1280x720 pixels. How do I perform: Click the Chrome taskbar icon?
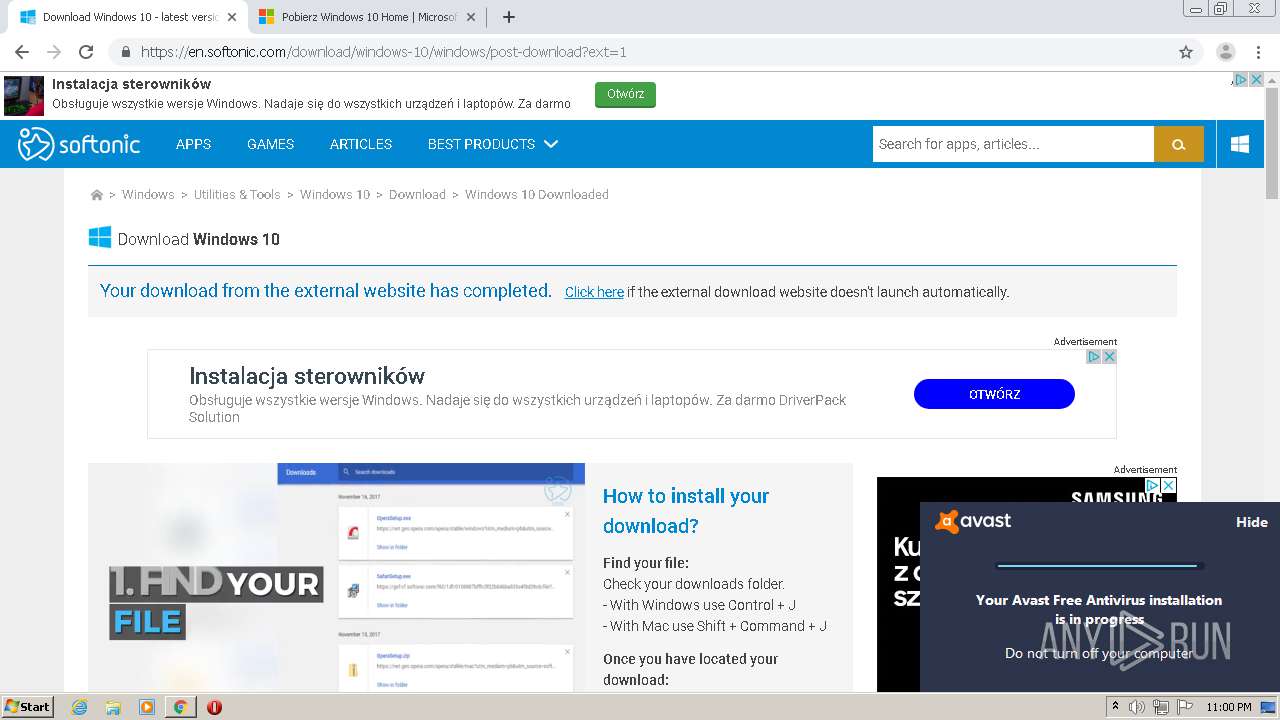[x=180, y=707]
